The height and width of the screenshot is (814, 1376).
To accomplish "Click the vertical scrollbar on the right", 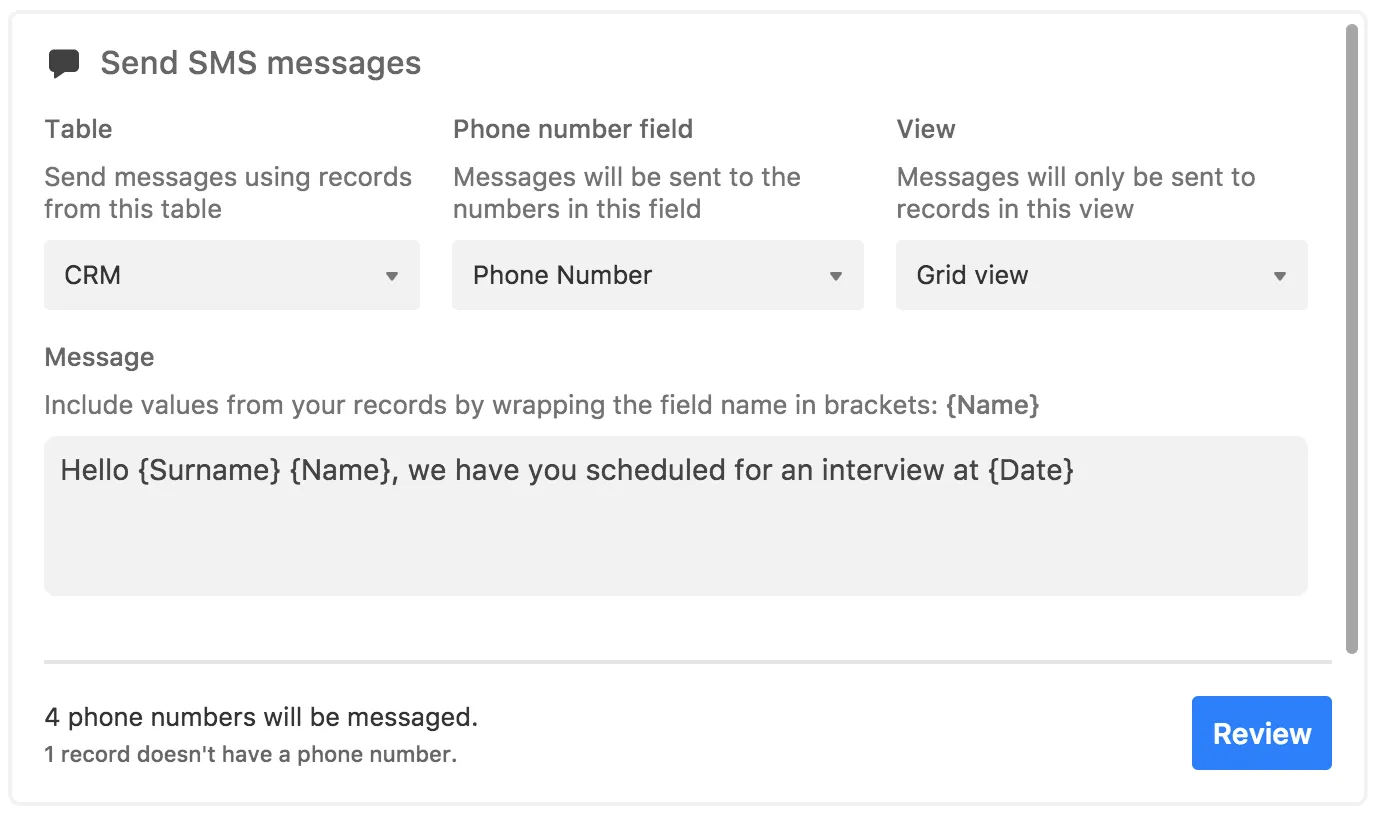I will [x=1352, y=340].
